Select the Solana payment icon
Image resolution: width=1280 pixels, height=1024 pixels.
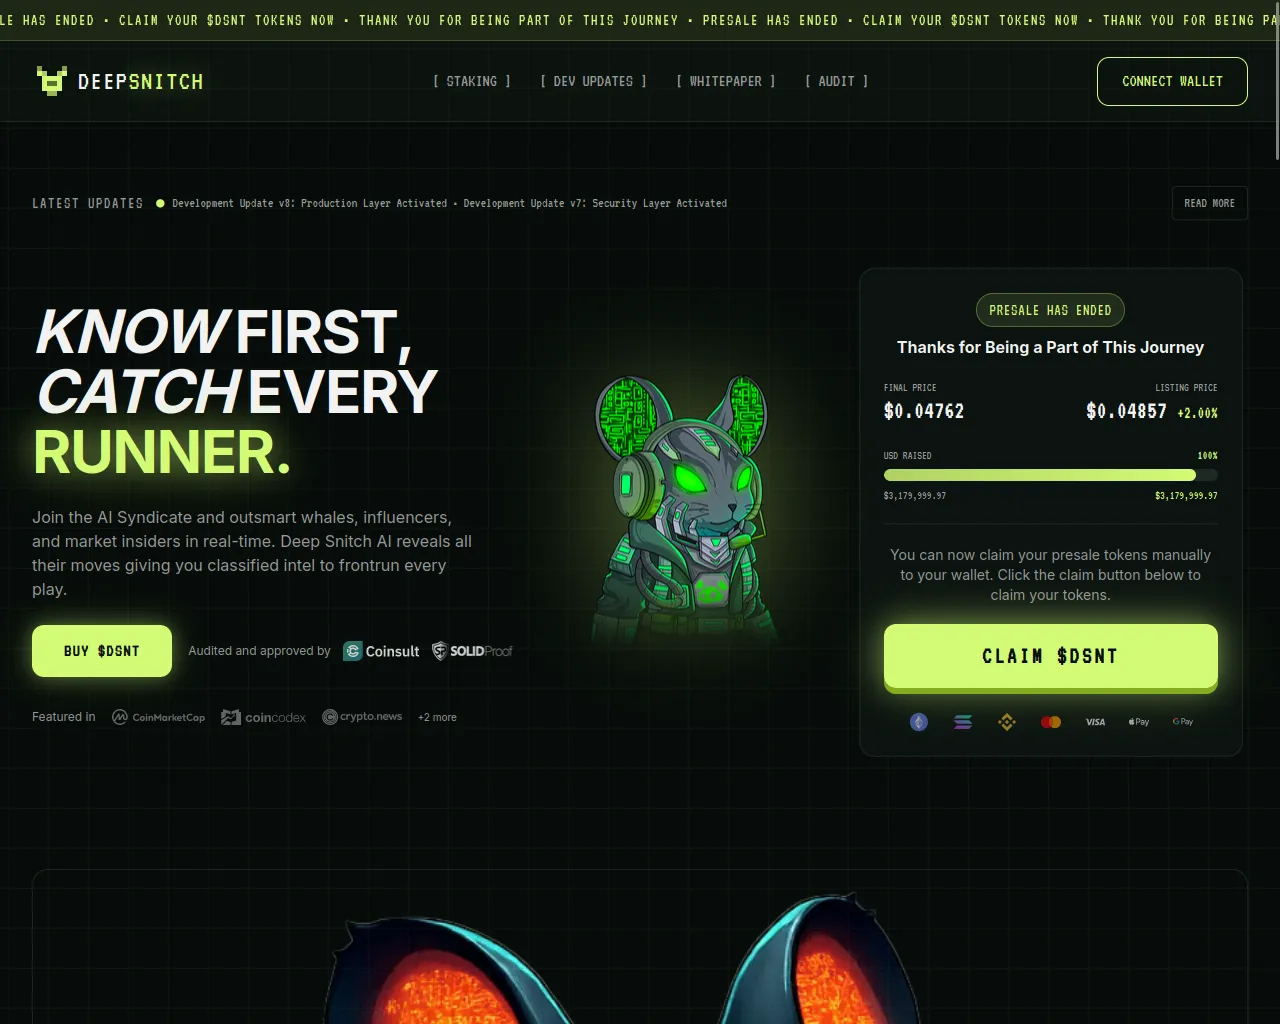click(x=963, y=722)
